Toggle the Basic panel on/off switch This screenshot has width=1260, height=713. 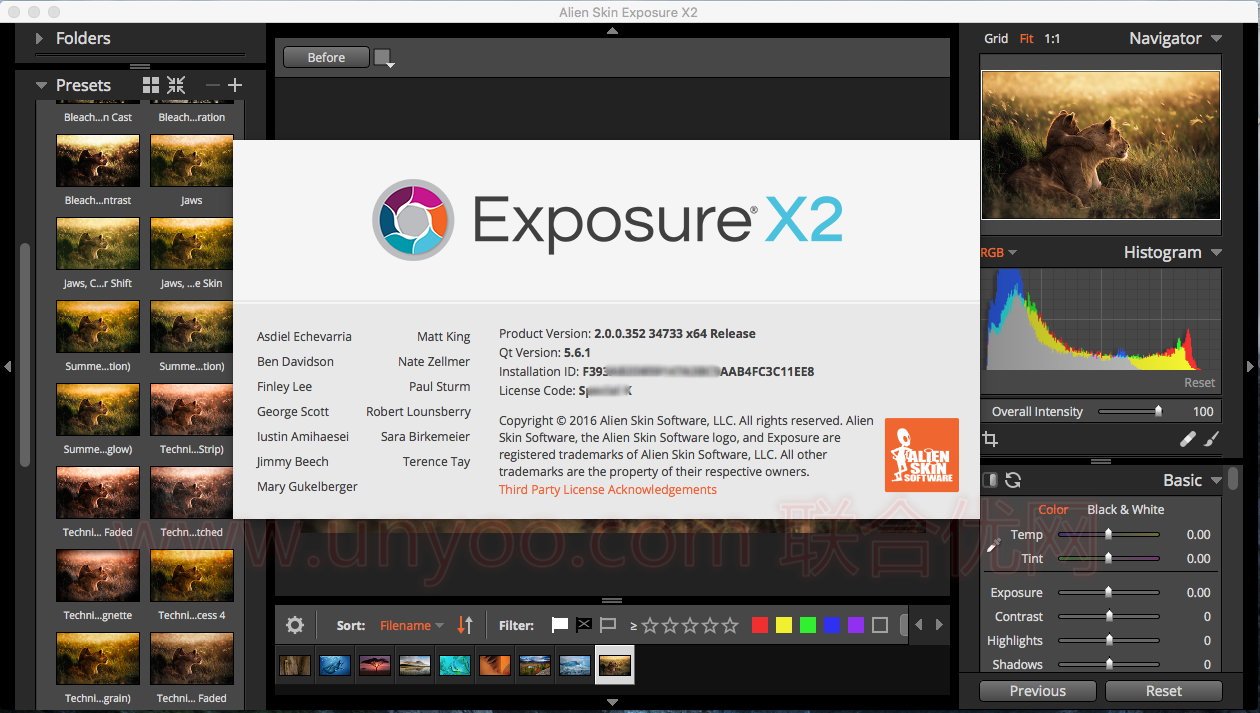click(x=990, y=480)
